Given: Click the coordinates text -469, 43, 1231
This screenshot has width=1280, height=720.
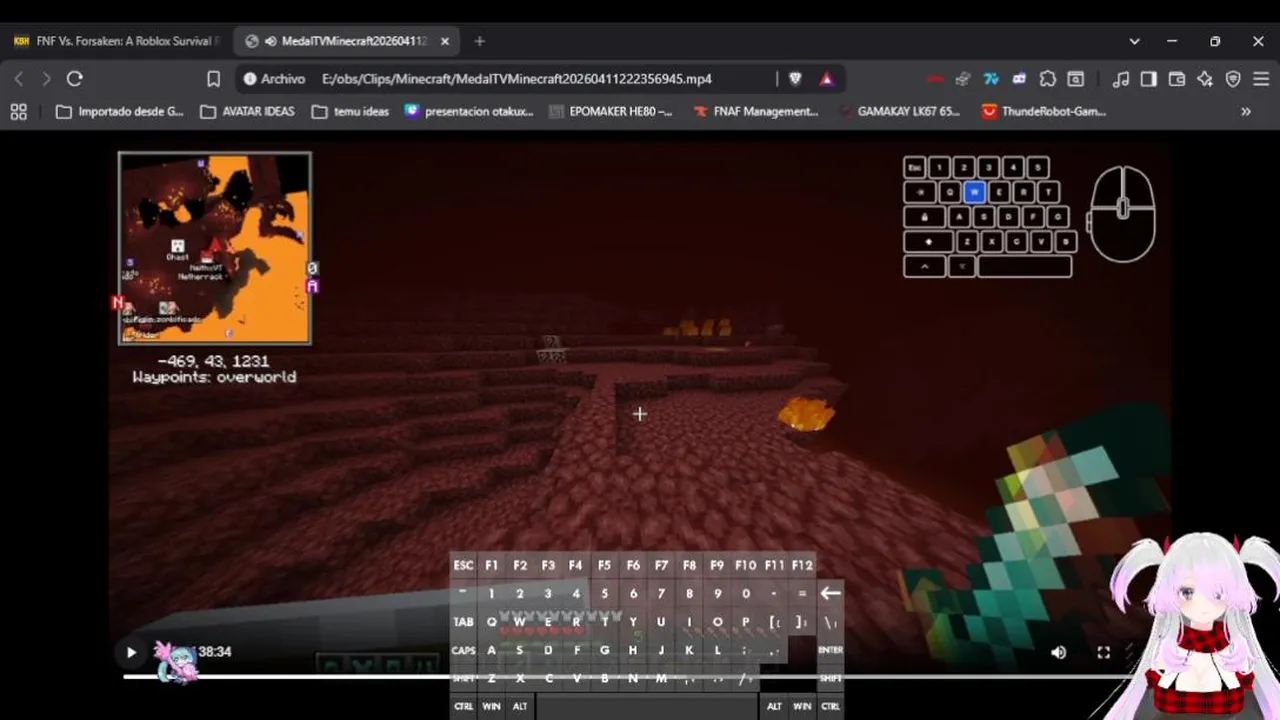Looking at the screenshot, I should click(x=214, y=361).
